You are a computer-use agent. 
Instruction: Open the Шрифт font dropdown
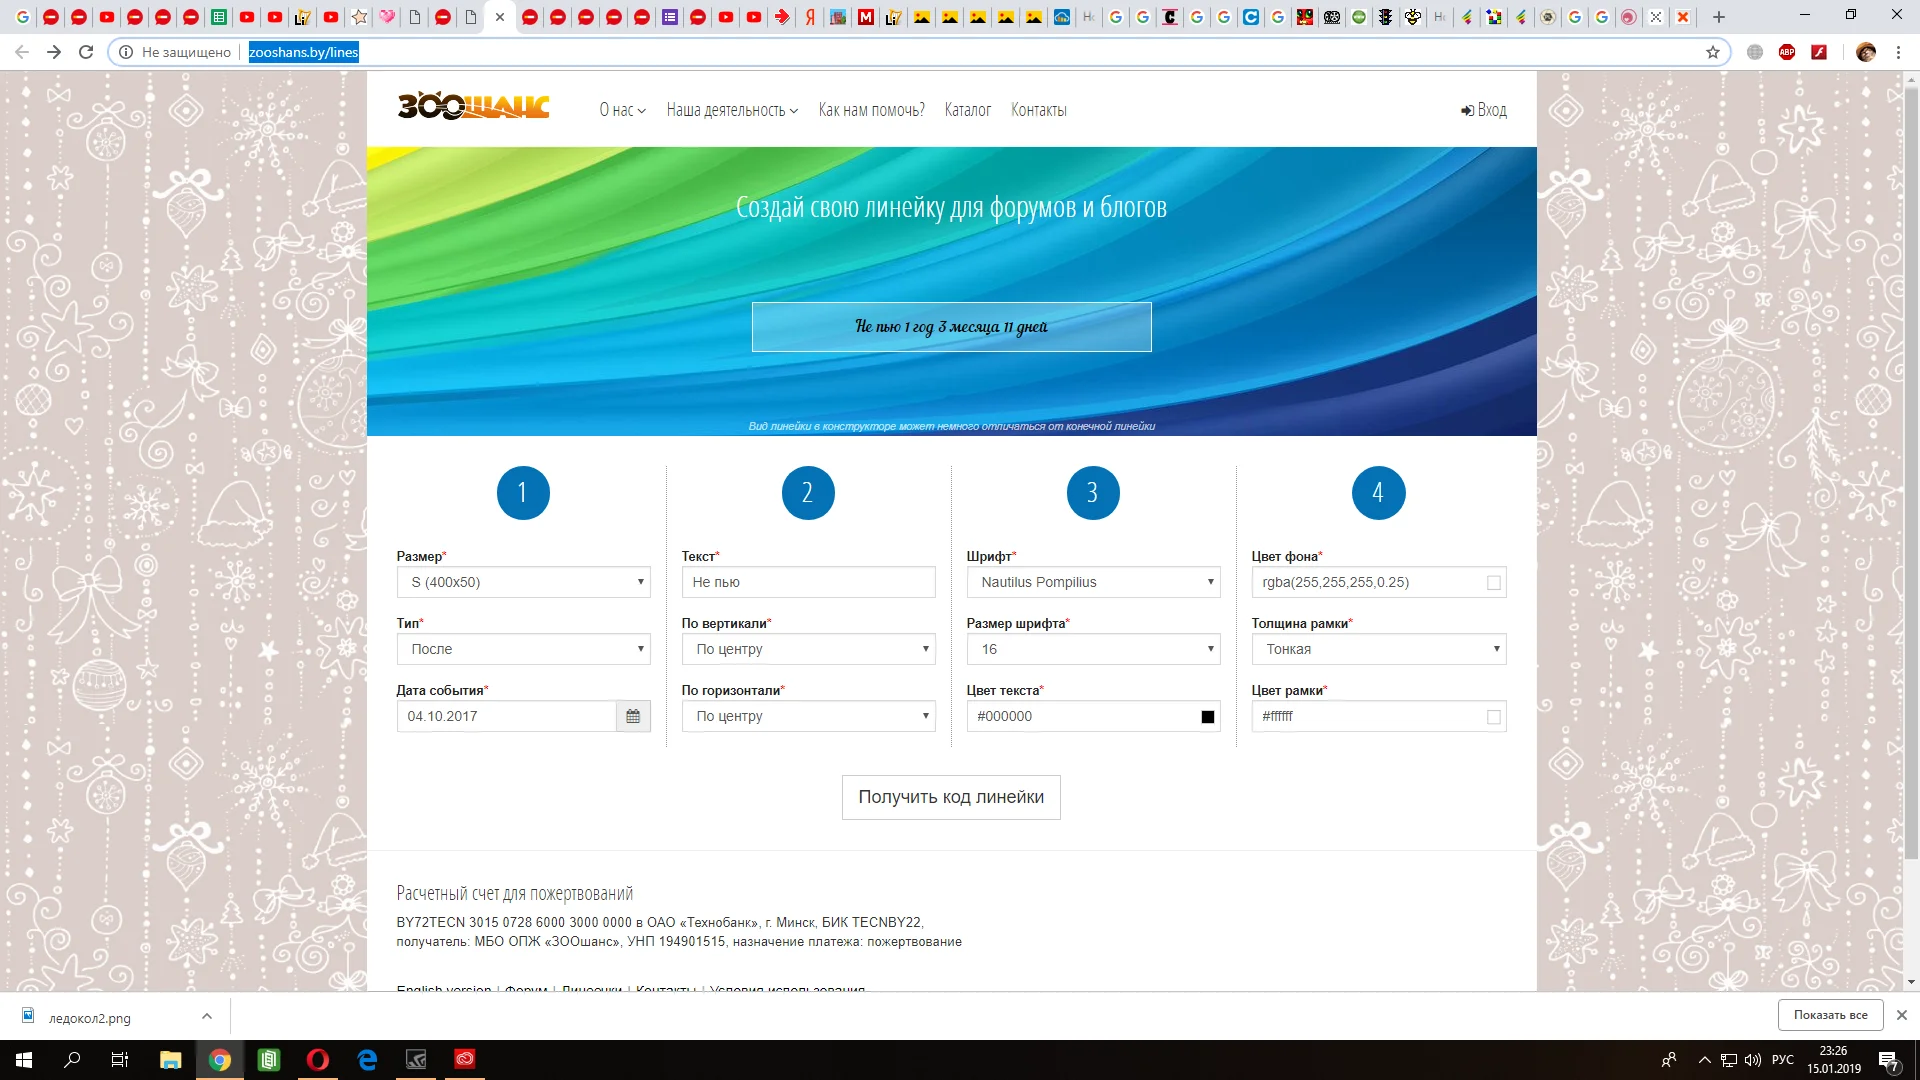pyautogui.click(x=1093, y=582)
